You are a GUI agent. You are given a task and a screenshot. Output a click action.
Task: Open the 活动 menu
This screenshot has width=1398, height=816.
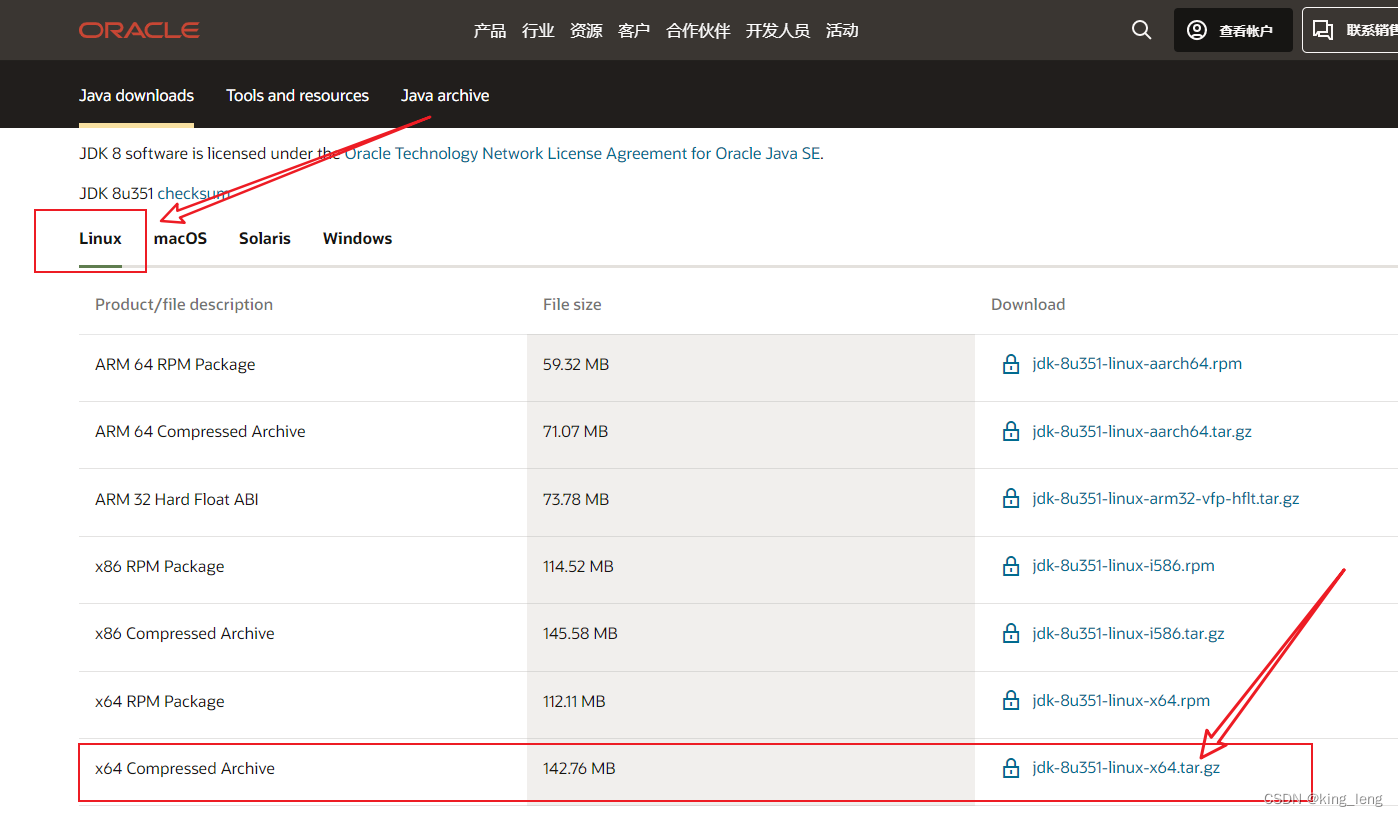tap(842, 31)
